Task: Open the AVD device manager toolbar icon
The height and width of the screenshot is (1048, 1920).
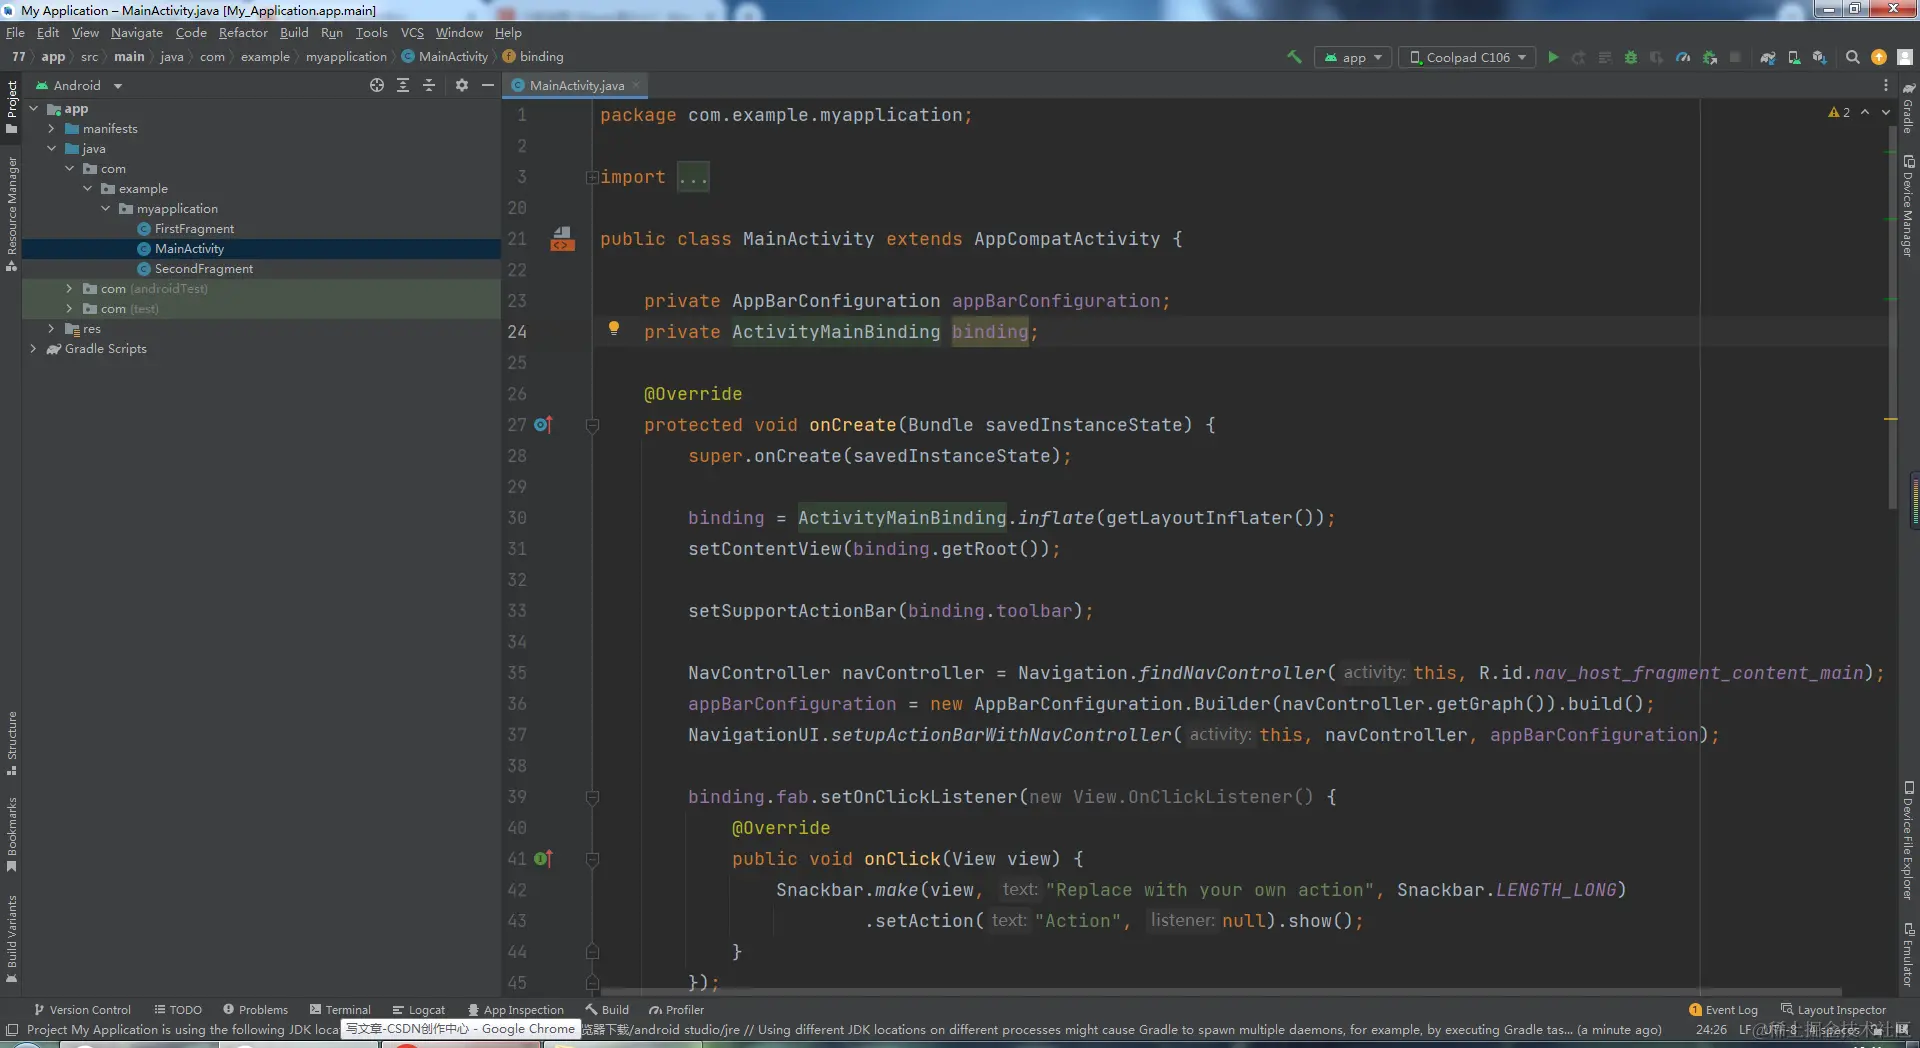Action: click(x=1794, y=57)
